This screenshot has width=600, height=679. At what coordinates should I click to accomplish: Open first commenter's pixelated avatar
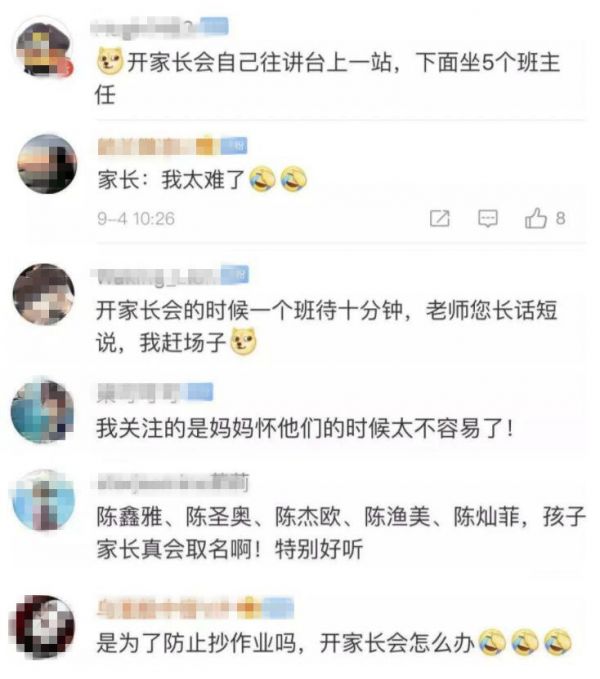43,50
